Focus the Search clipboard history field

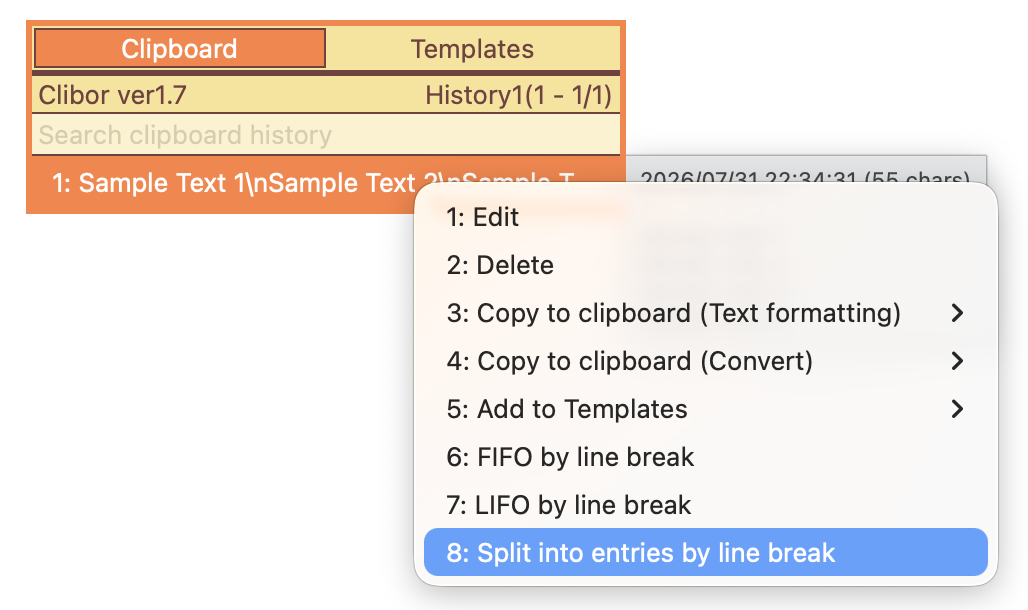[x=326, y=135]
